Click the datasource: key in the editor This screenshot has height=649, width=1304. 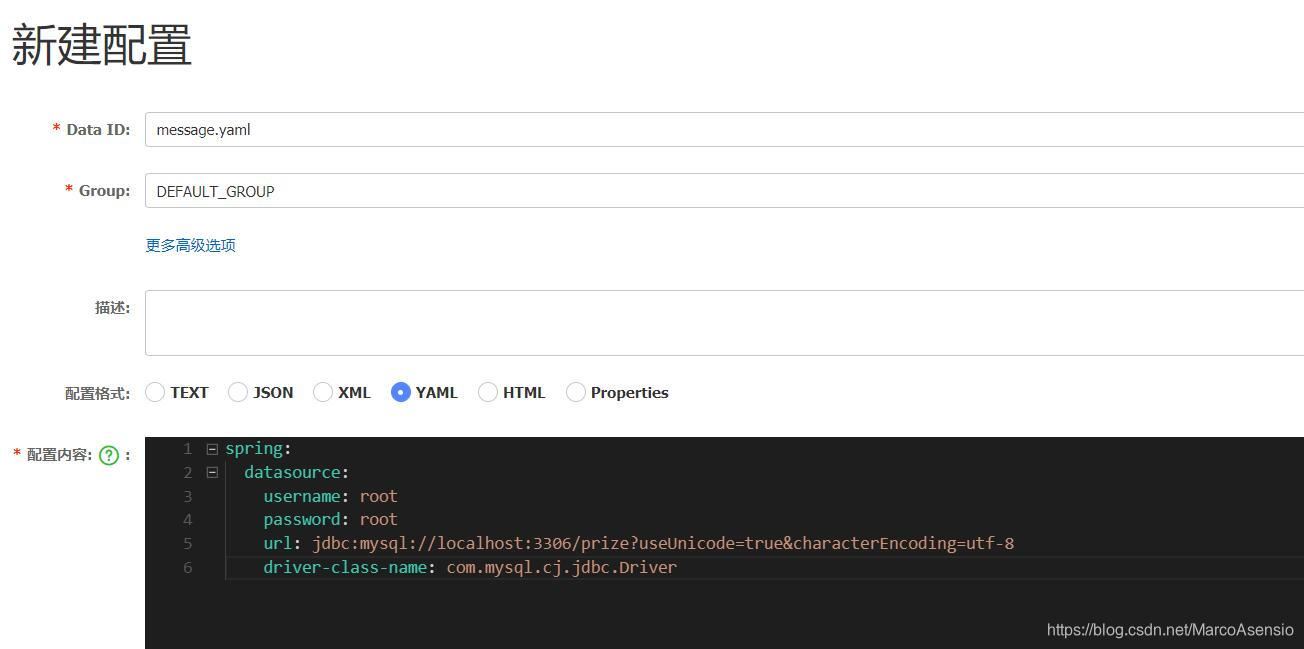click(x=296, y=472)
